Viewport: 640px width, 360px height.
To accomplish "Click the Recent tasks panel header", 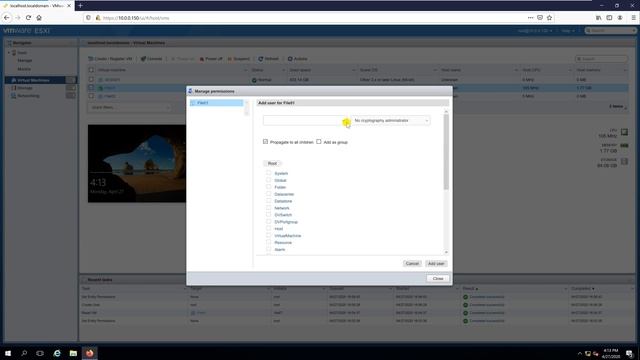I will [357, 280].
